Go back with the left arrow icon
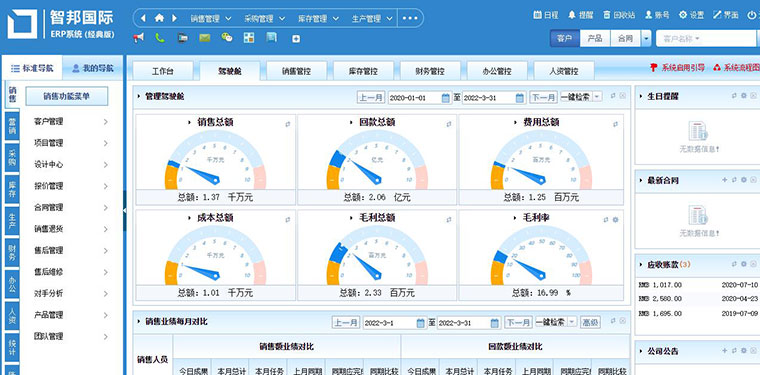 click(143, 18)
